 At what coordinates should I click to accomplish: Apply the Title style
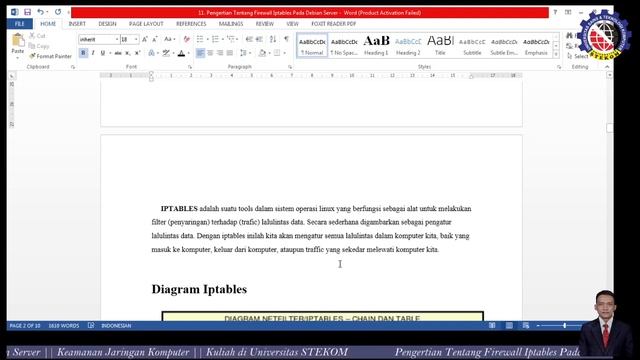440,46
